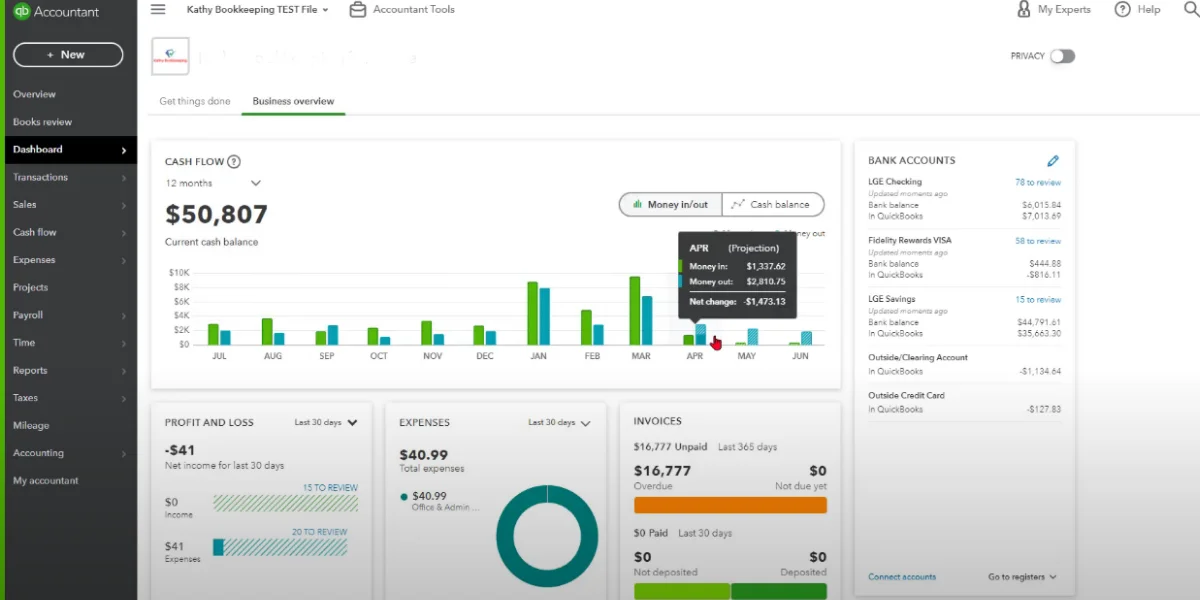
Task: Expand the Reports sidebar submenu
Action: [124, 370]
